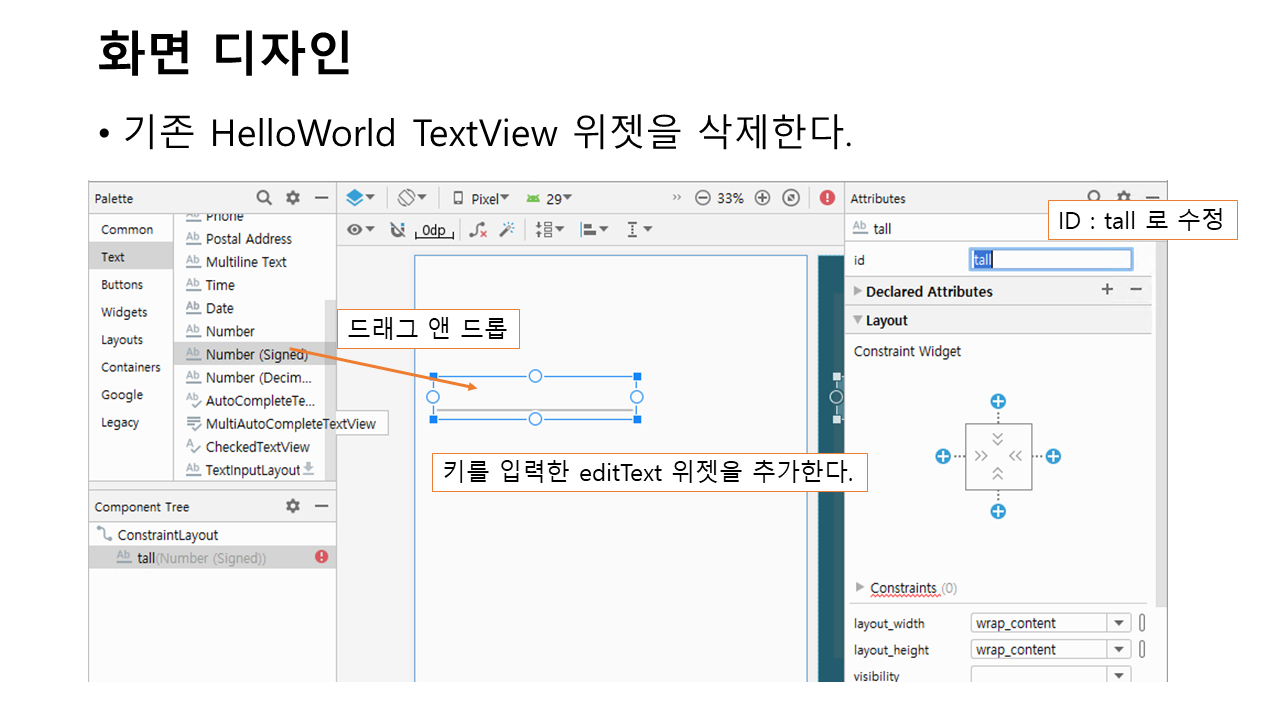Image resolution: width=1280 pixels, height=720 pixels.
Task: Click the Infer Constraints magic wand icon
Action: coord(507,230)
